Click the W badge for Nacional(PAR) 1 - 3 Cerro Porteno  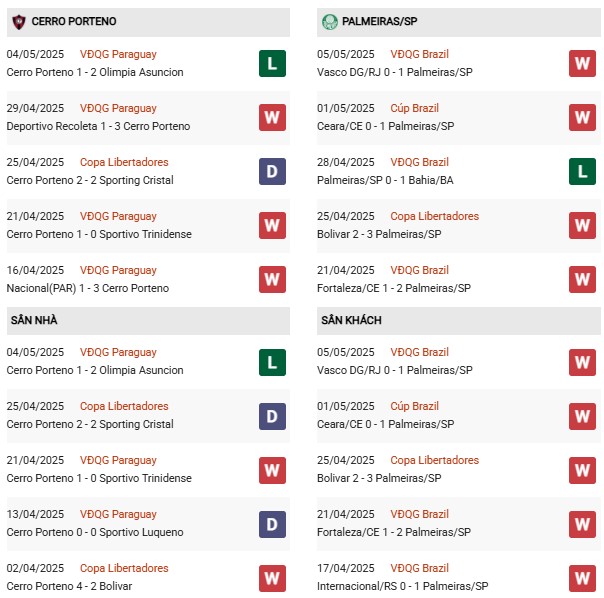[272, 279]
